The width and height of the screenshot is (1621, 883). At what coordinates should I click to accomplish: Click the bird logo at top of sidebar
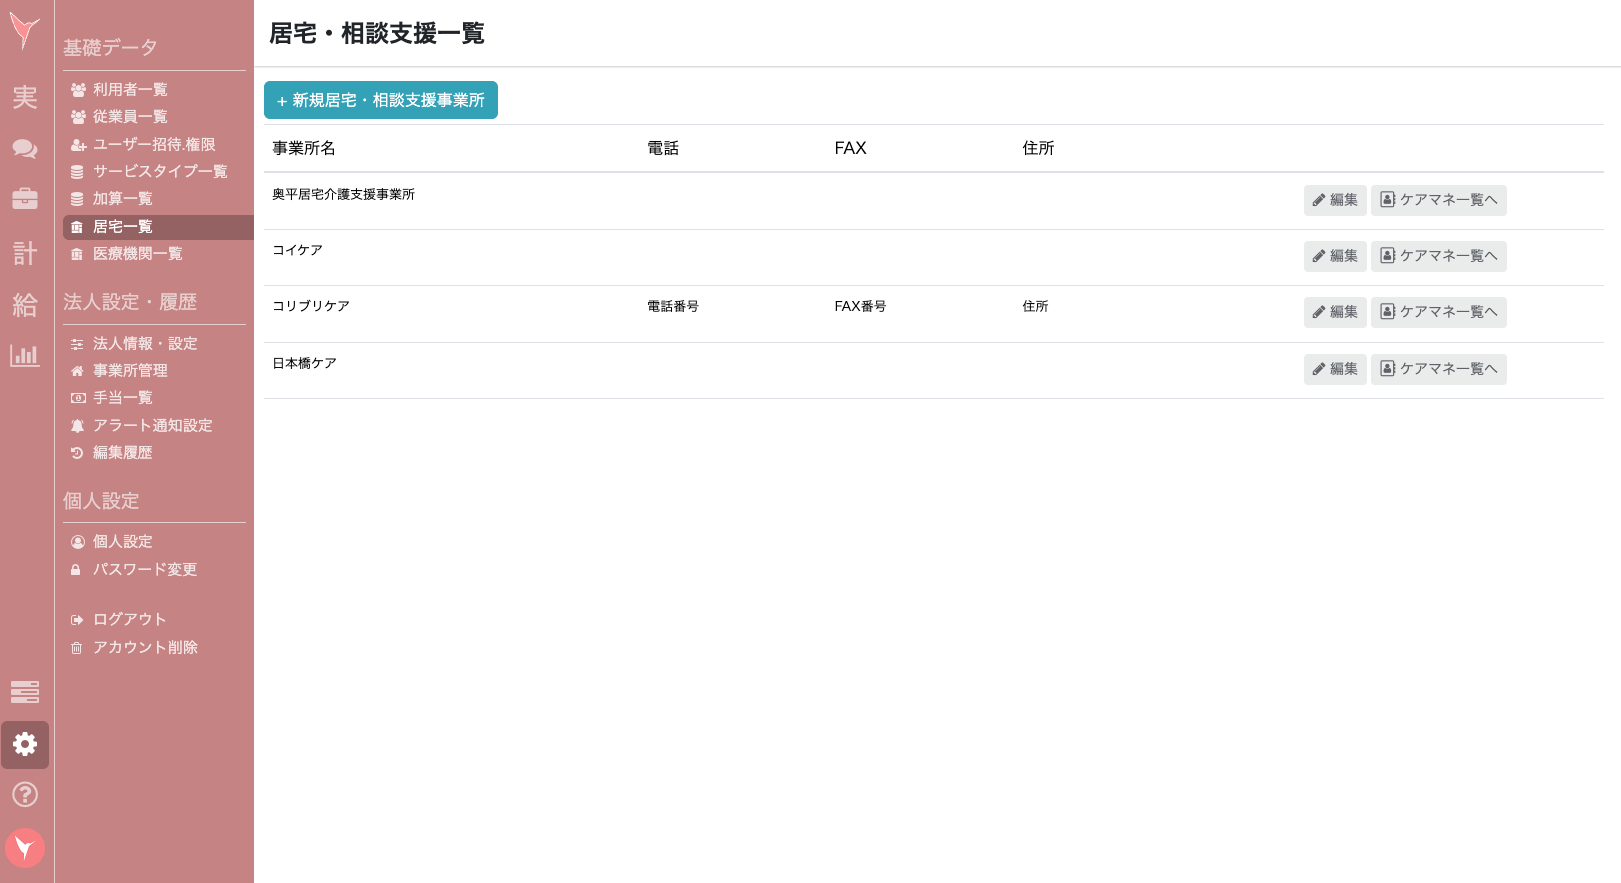[x=25, y=32]
